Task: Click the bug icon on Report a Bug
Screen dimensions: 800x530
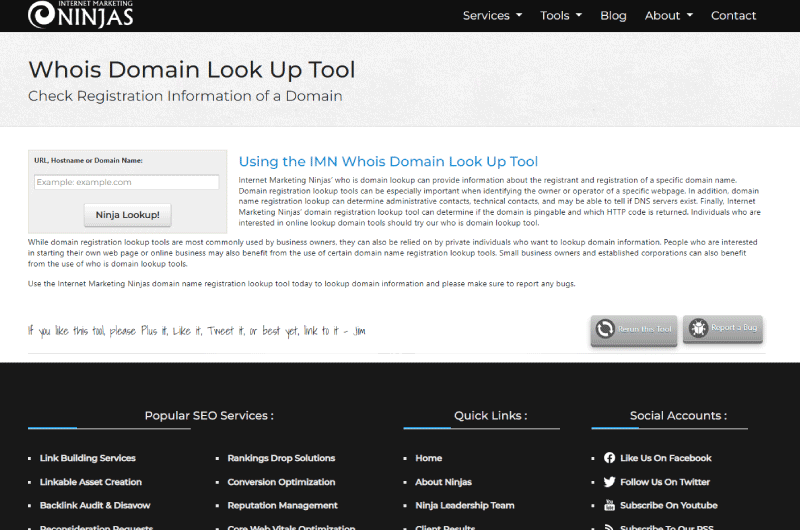Action: coord(698,327)
